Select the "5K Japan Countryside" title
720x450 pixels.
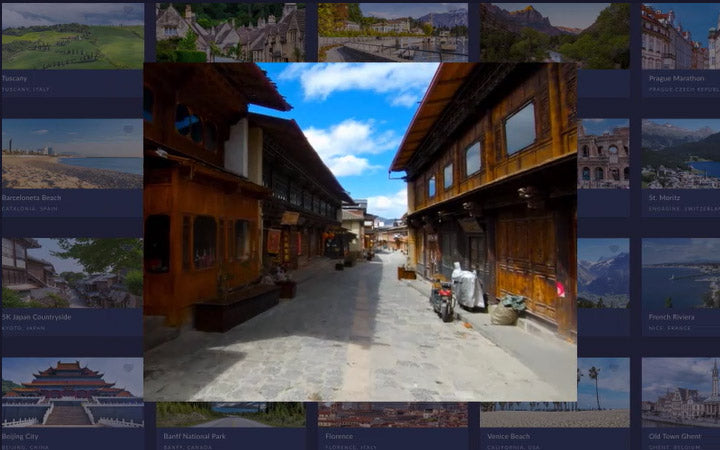(36, 317)
